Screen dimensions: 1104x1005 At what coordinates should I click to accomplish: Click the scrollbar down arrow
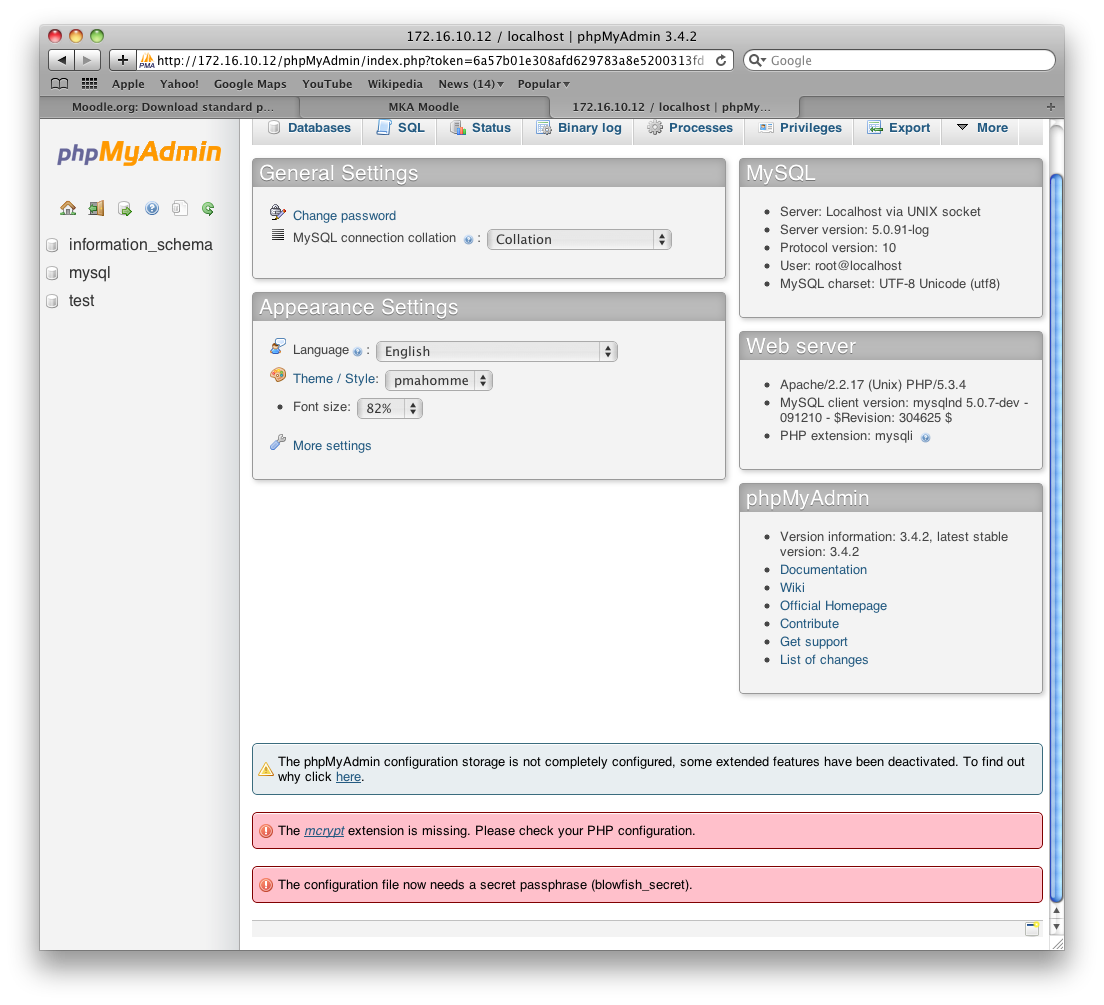[x=1056, y=927]
